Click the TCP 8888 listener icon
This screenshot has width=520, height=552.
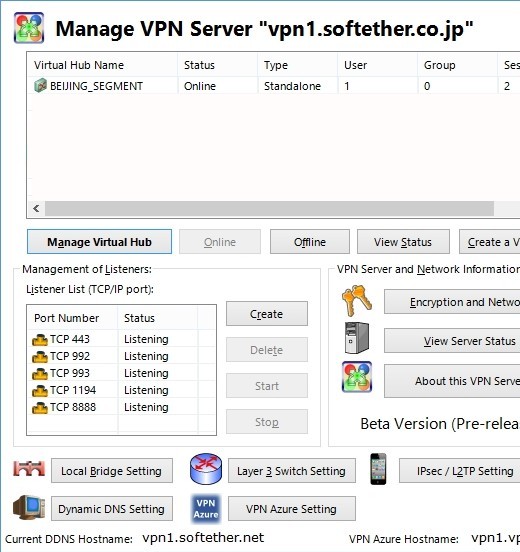pyautogui.click(x=40, y=408)
